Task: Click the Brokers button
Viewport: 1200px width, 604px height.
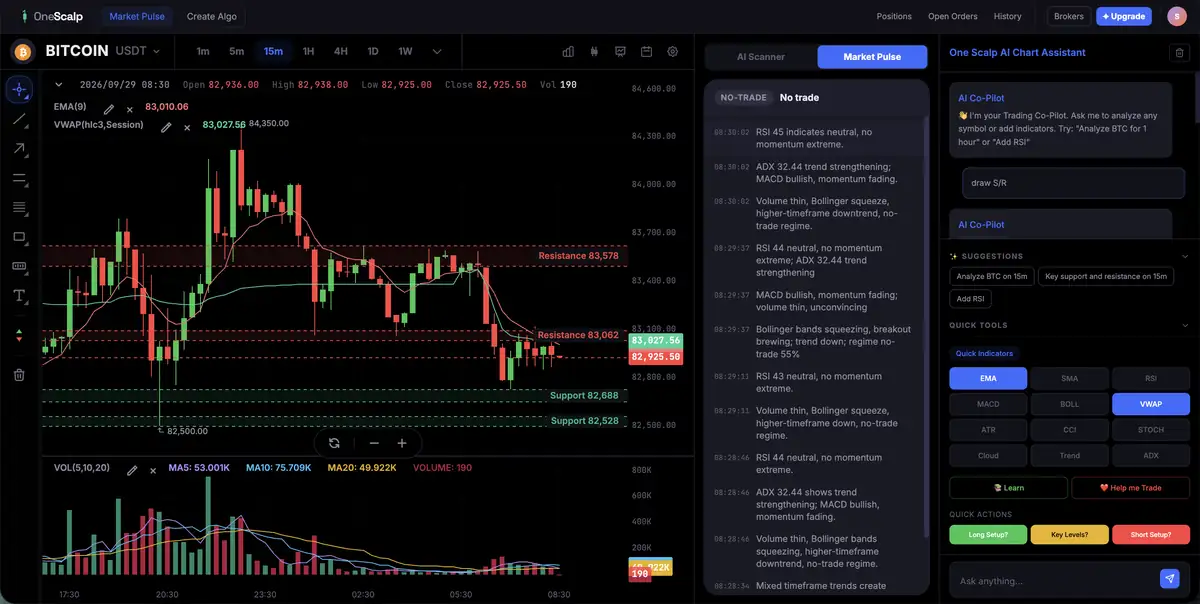Action: 1069,16
